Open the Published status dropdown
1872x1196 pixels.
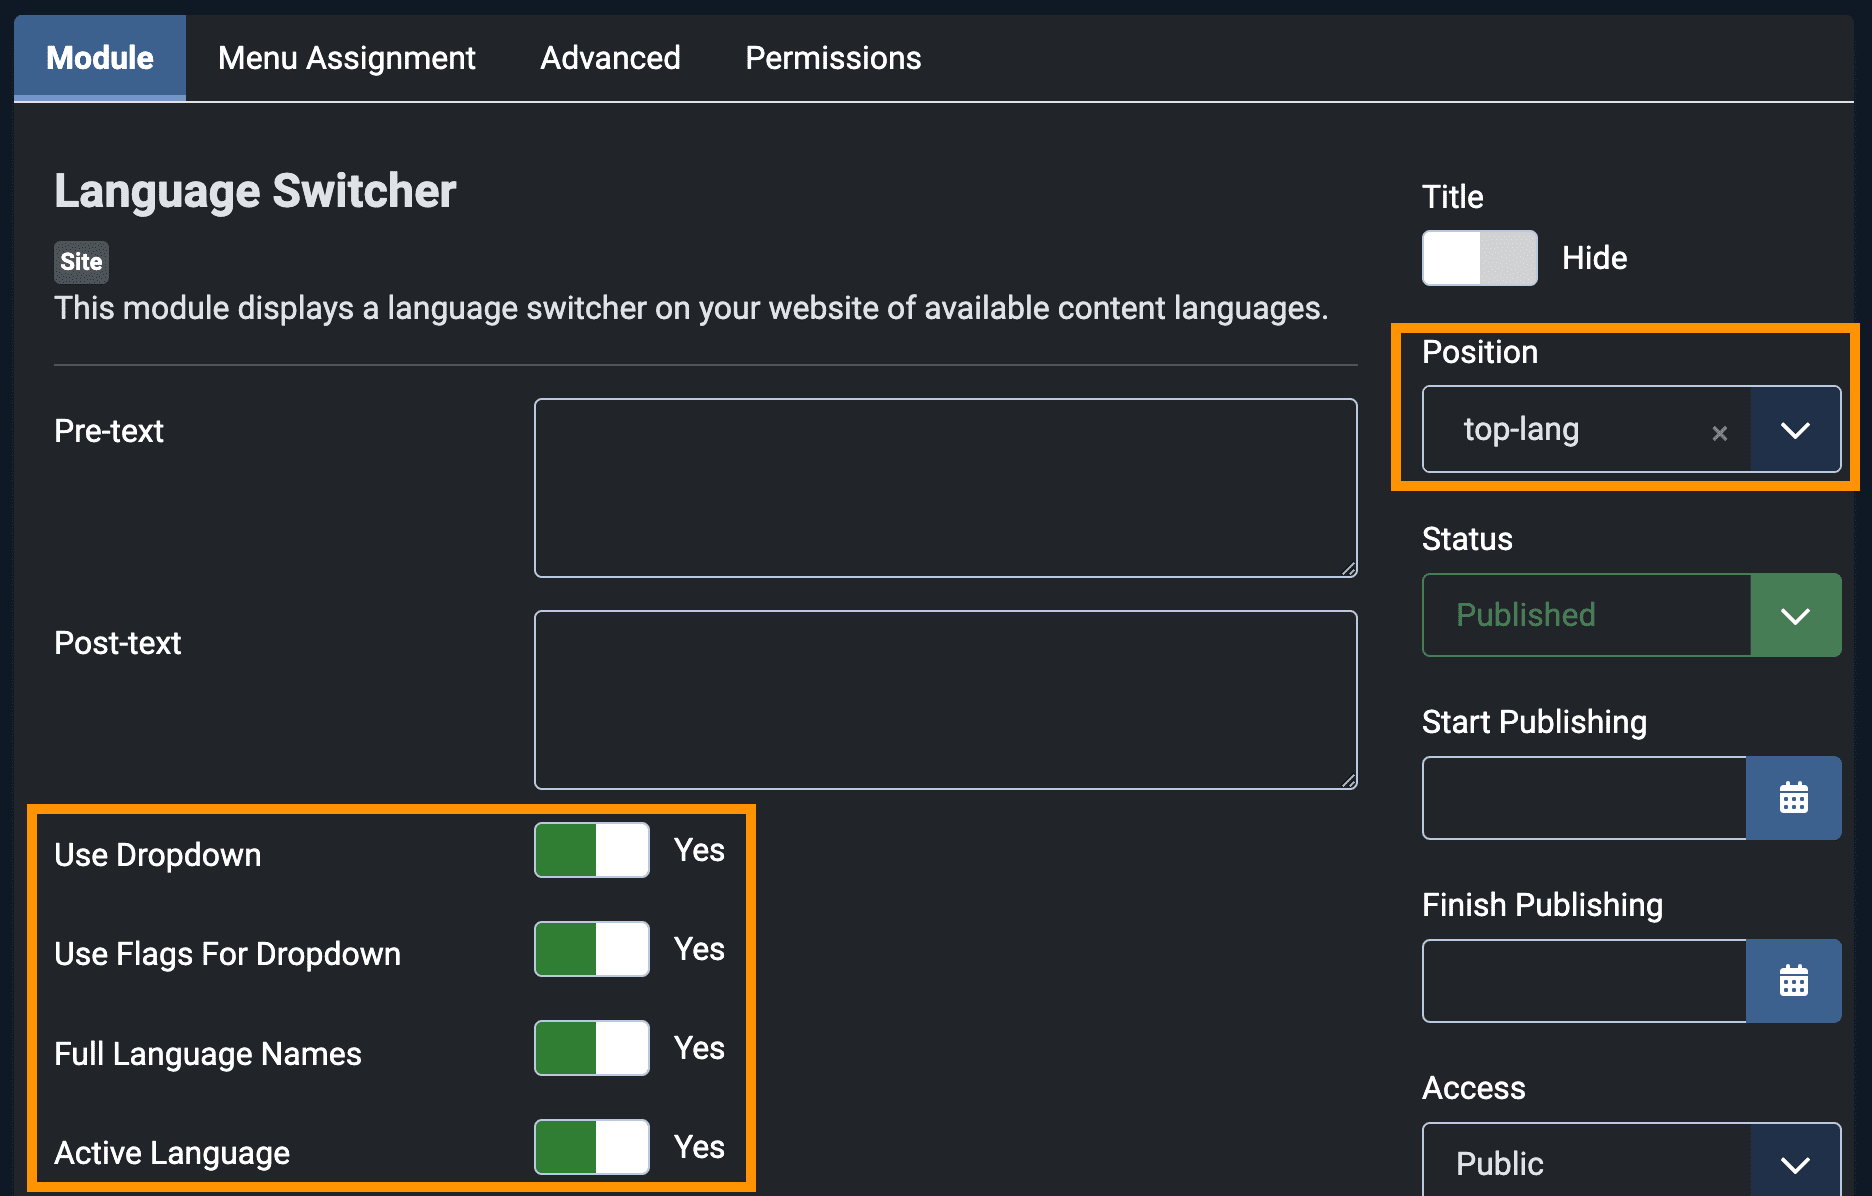tap(1795, 615)
